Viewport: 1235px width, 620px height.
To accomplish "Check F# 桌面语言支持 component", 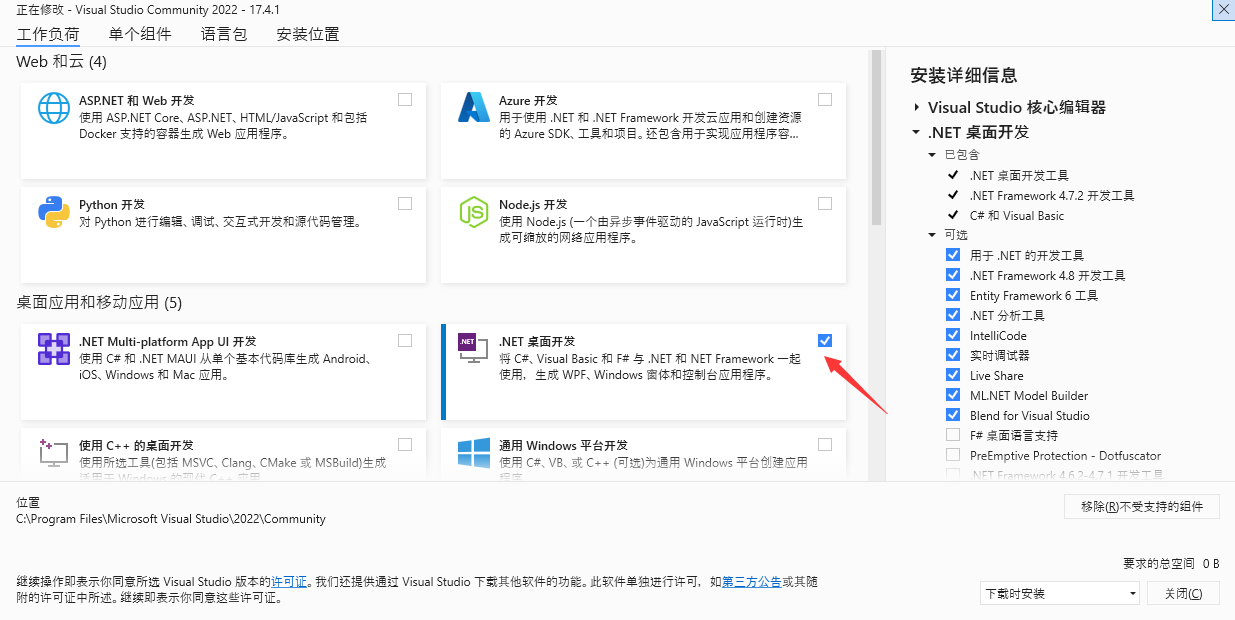I will 953,435.
